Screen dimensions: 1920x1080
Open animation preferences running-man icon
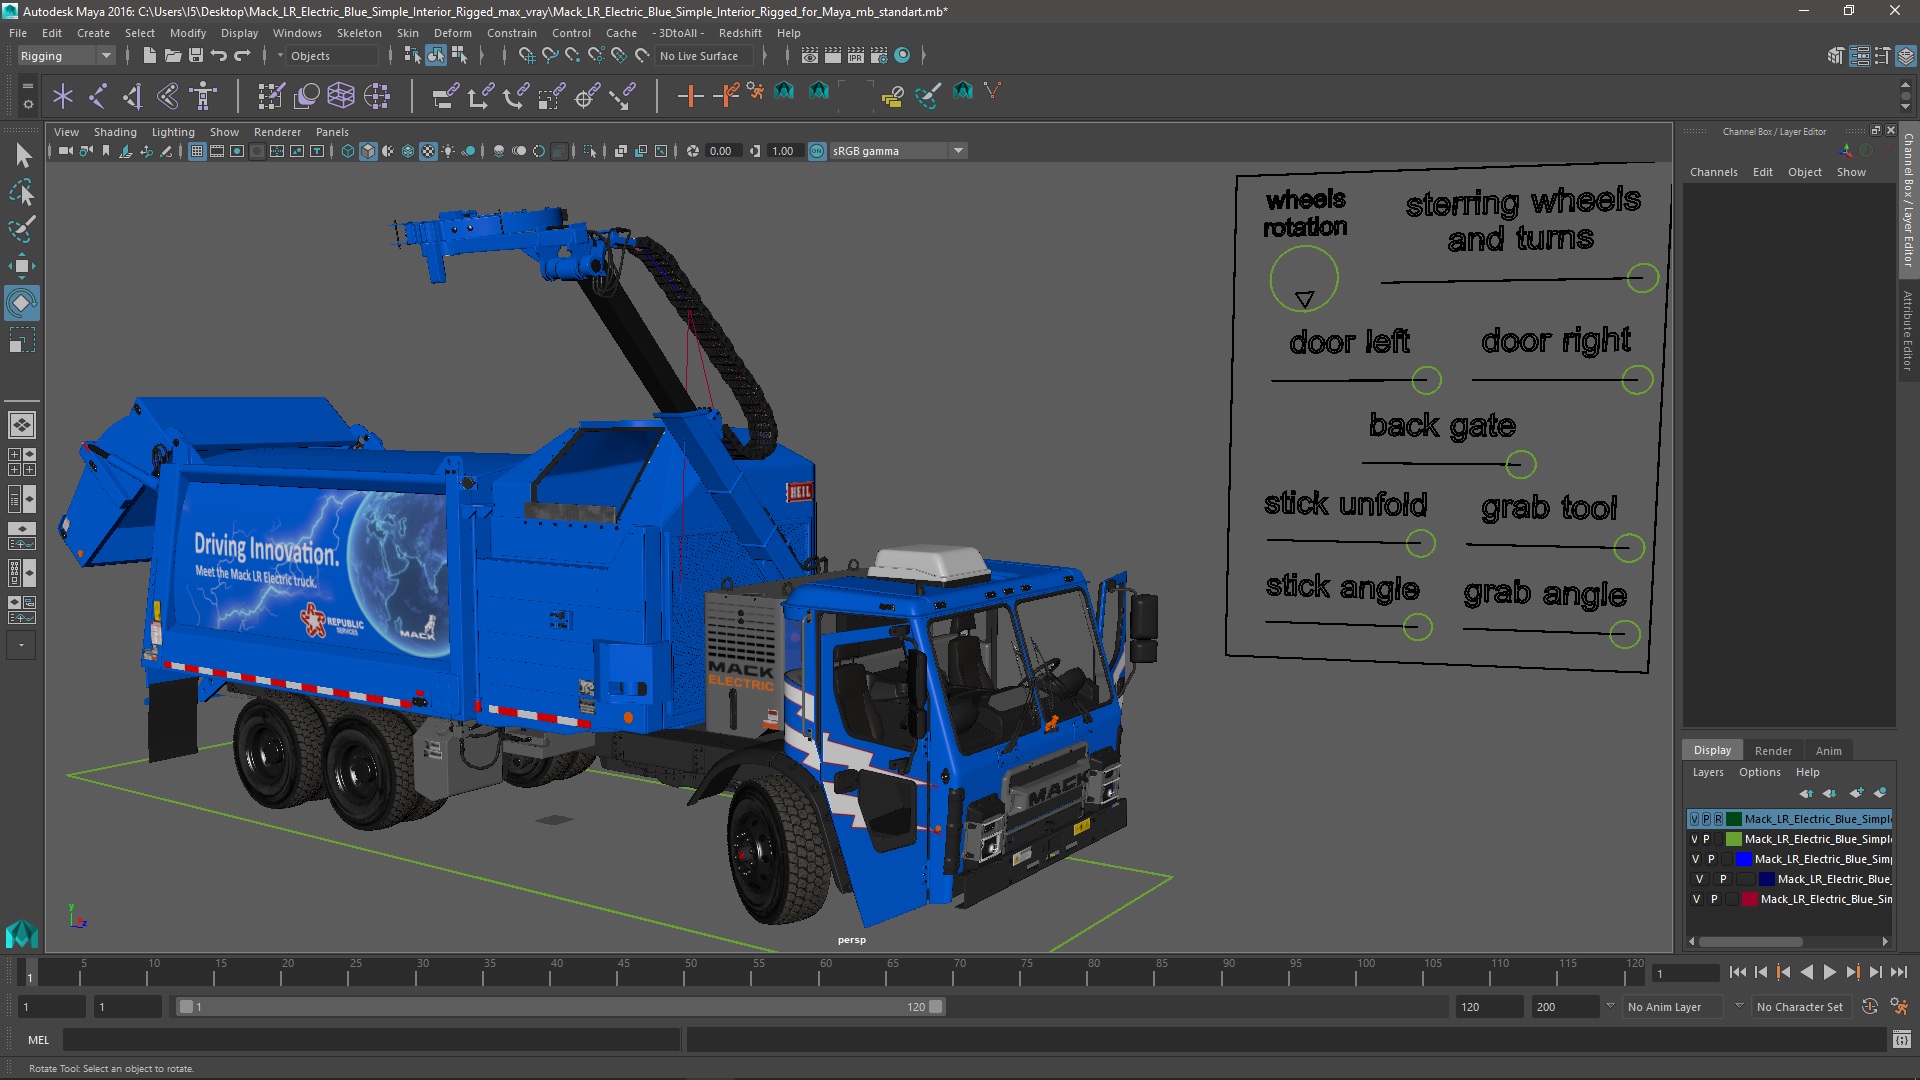[x=1899, y=1007]
